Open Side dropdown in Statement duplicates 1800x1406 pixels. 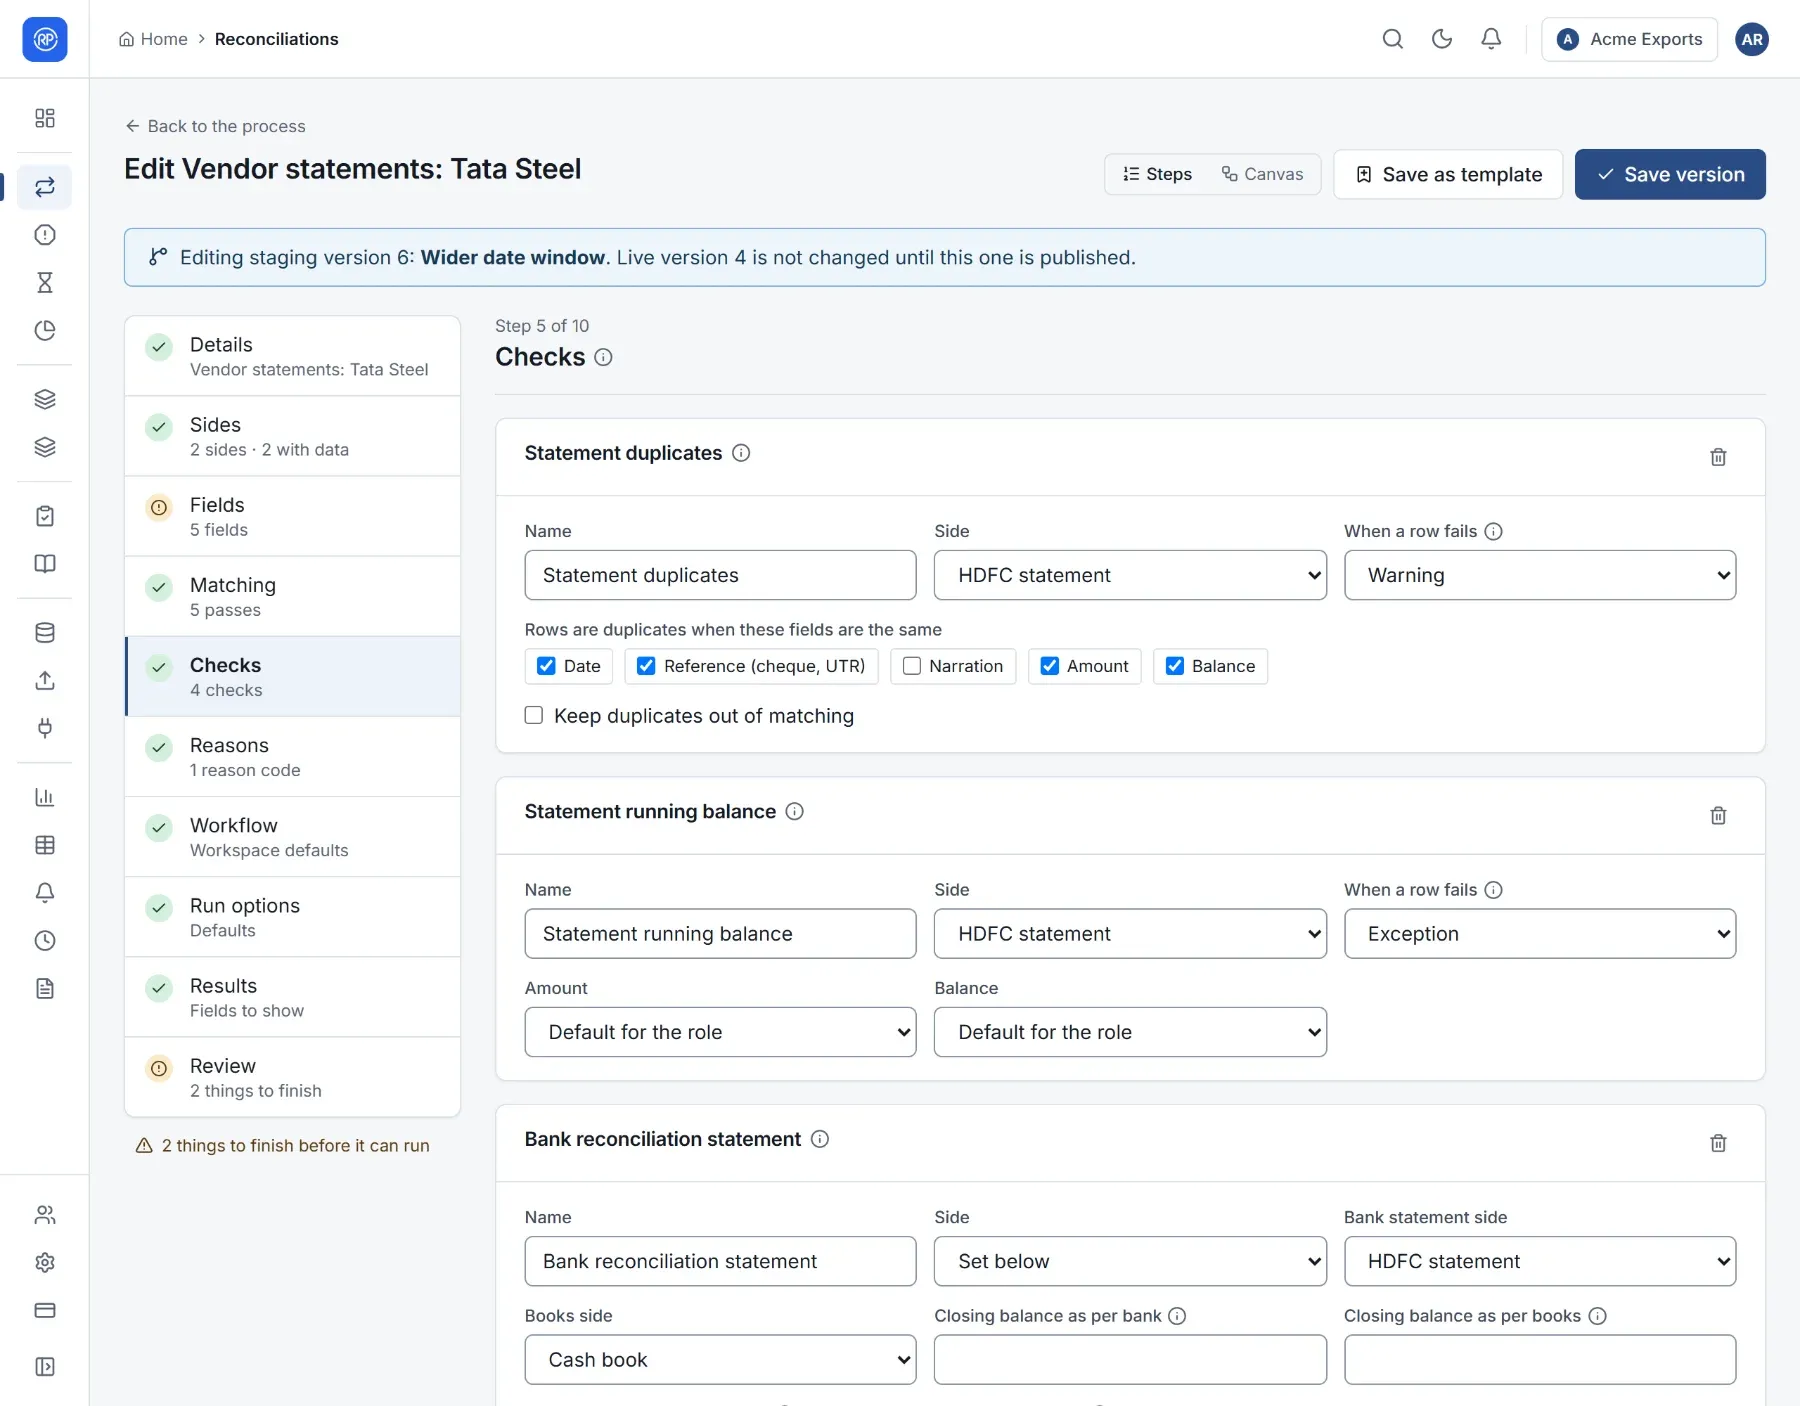click(1130, 575)
